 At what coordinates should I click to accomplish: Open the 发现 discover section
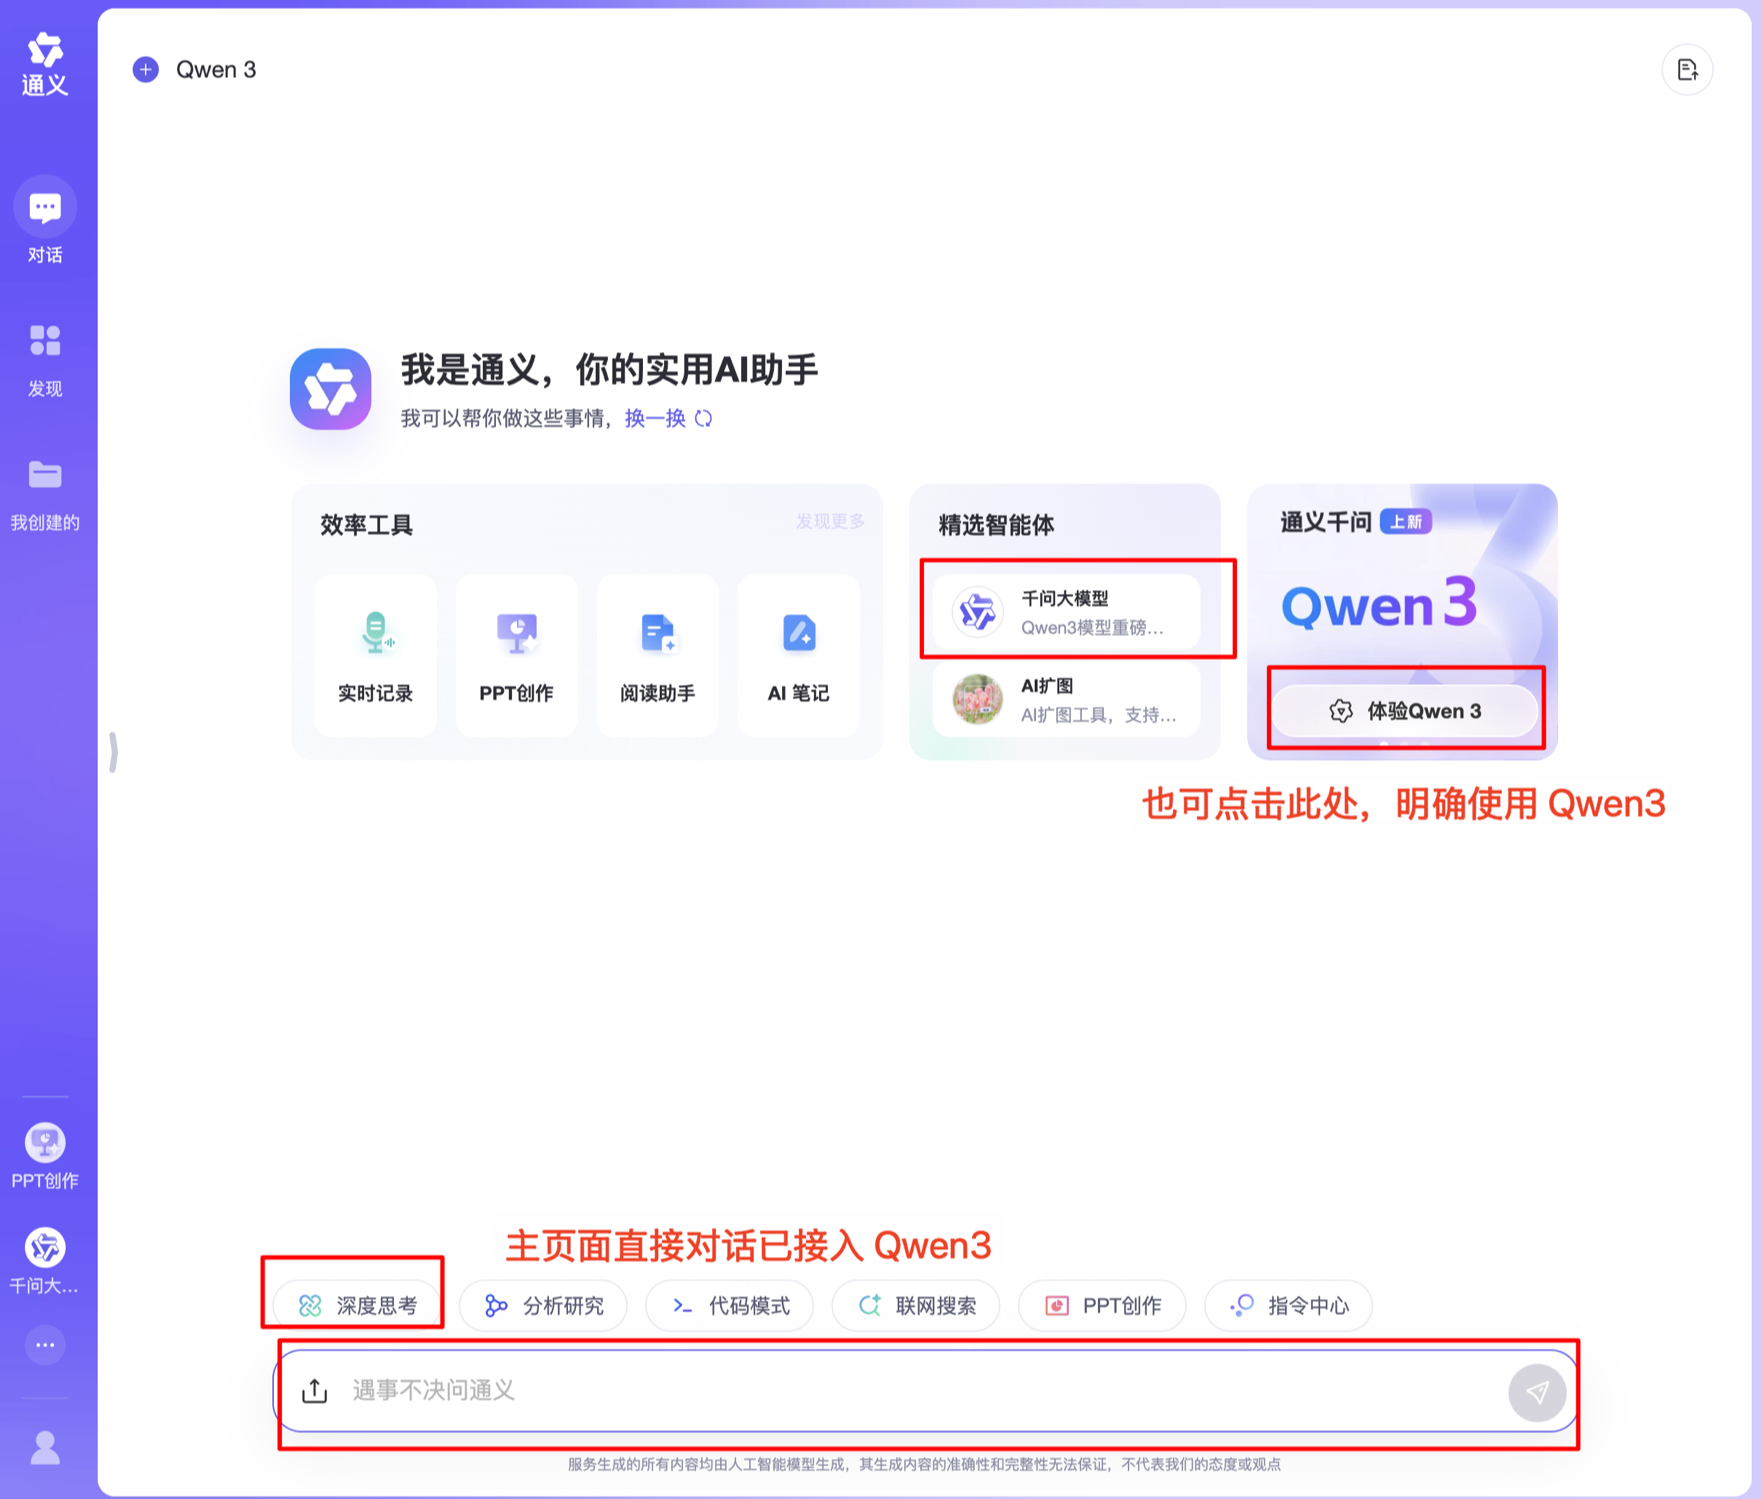45,360
